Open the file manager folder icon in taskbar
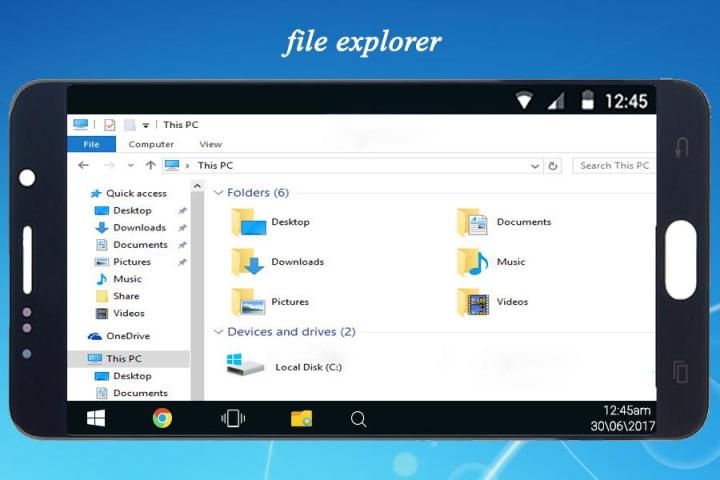This screenshot has width=720, height=480. pyautogui.click(x=301, y=418)
